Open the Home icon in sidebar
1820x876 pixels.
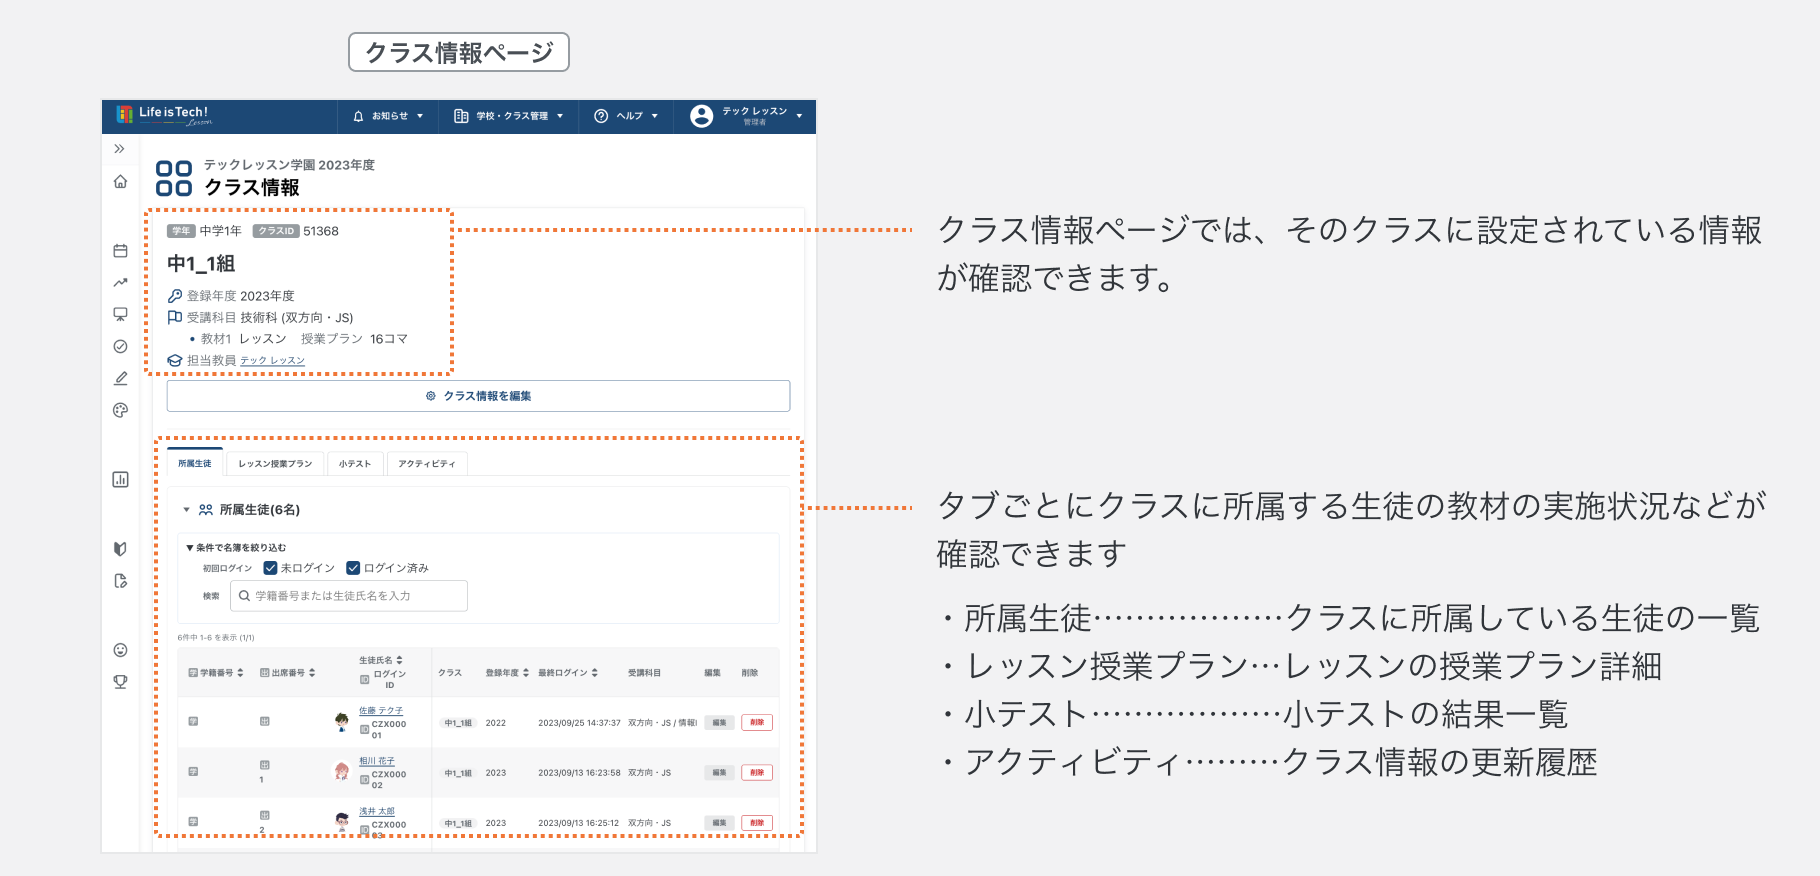pos(120,181)
